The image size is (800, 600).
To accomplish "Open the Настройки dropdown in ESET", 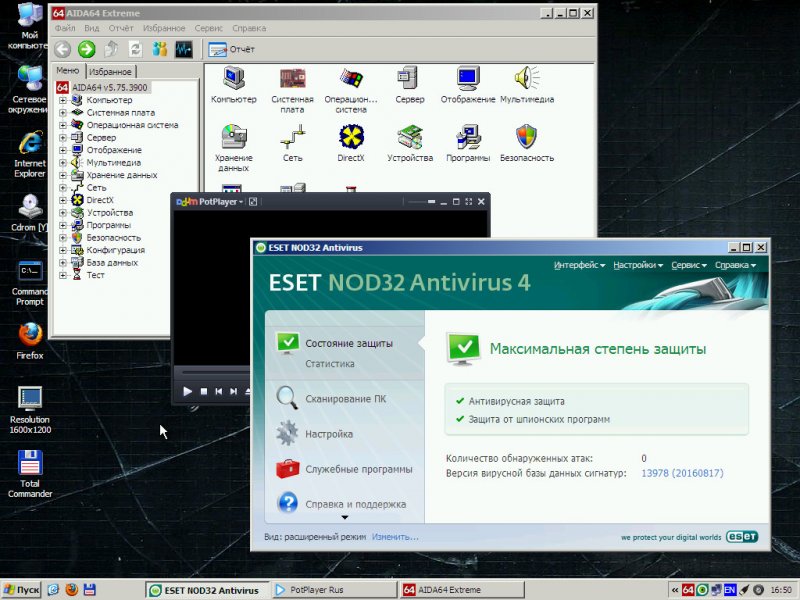I will [638, 265].
